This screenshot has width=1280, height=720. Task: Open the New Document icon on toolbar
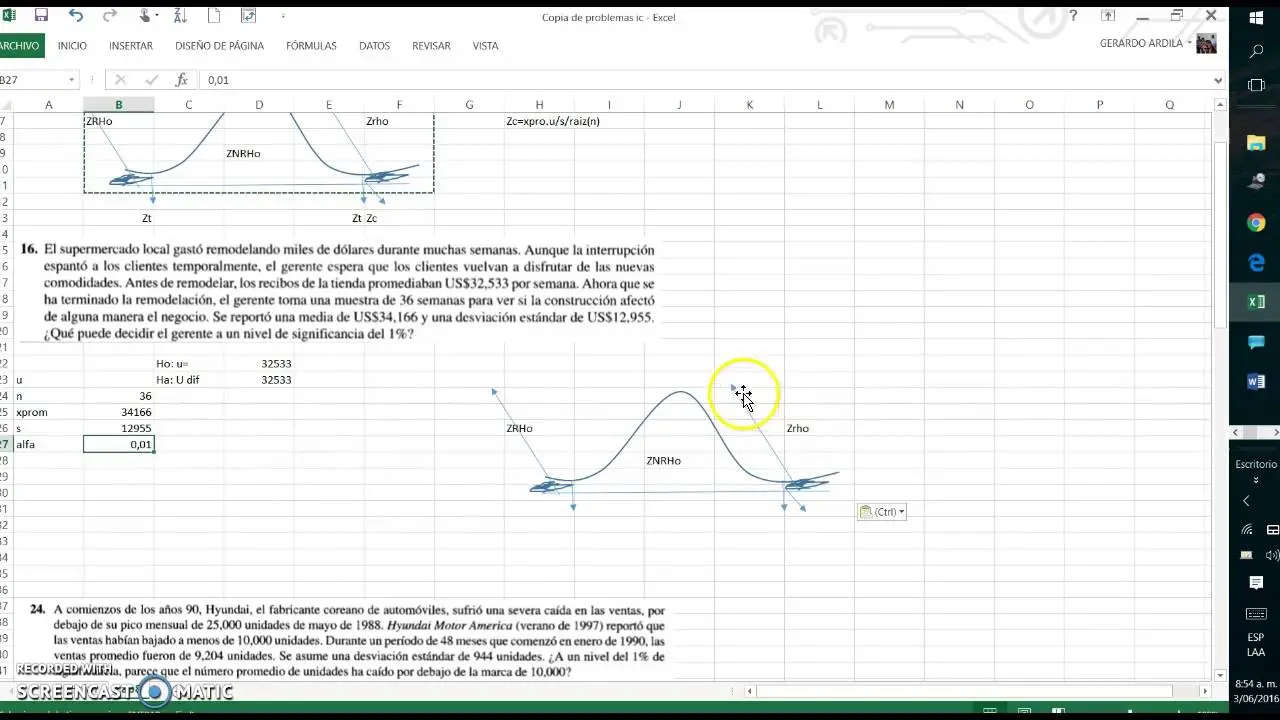tap(214, 16)
